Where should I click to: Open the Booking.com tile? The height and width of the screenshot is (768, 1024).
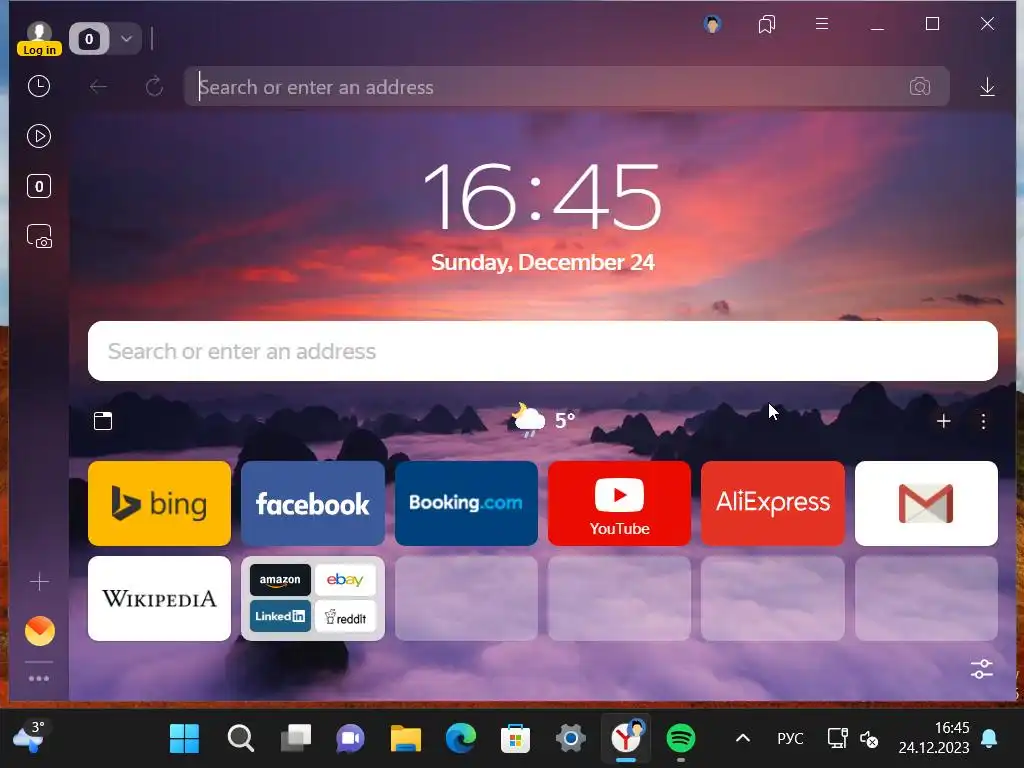[x=466, y=503]
